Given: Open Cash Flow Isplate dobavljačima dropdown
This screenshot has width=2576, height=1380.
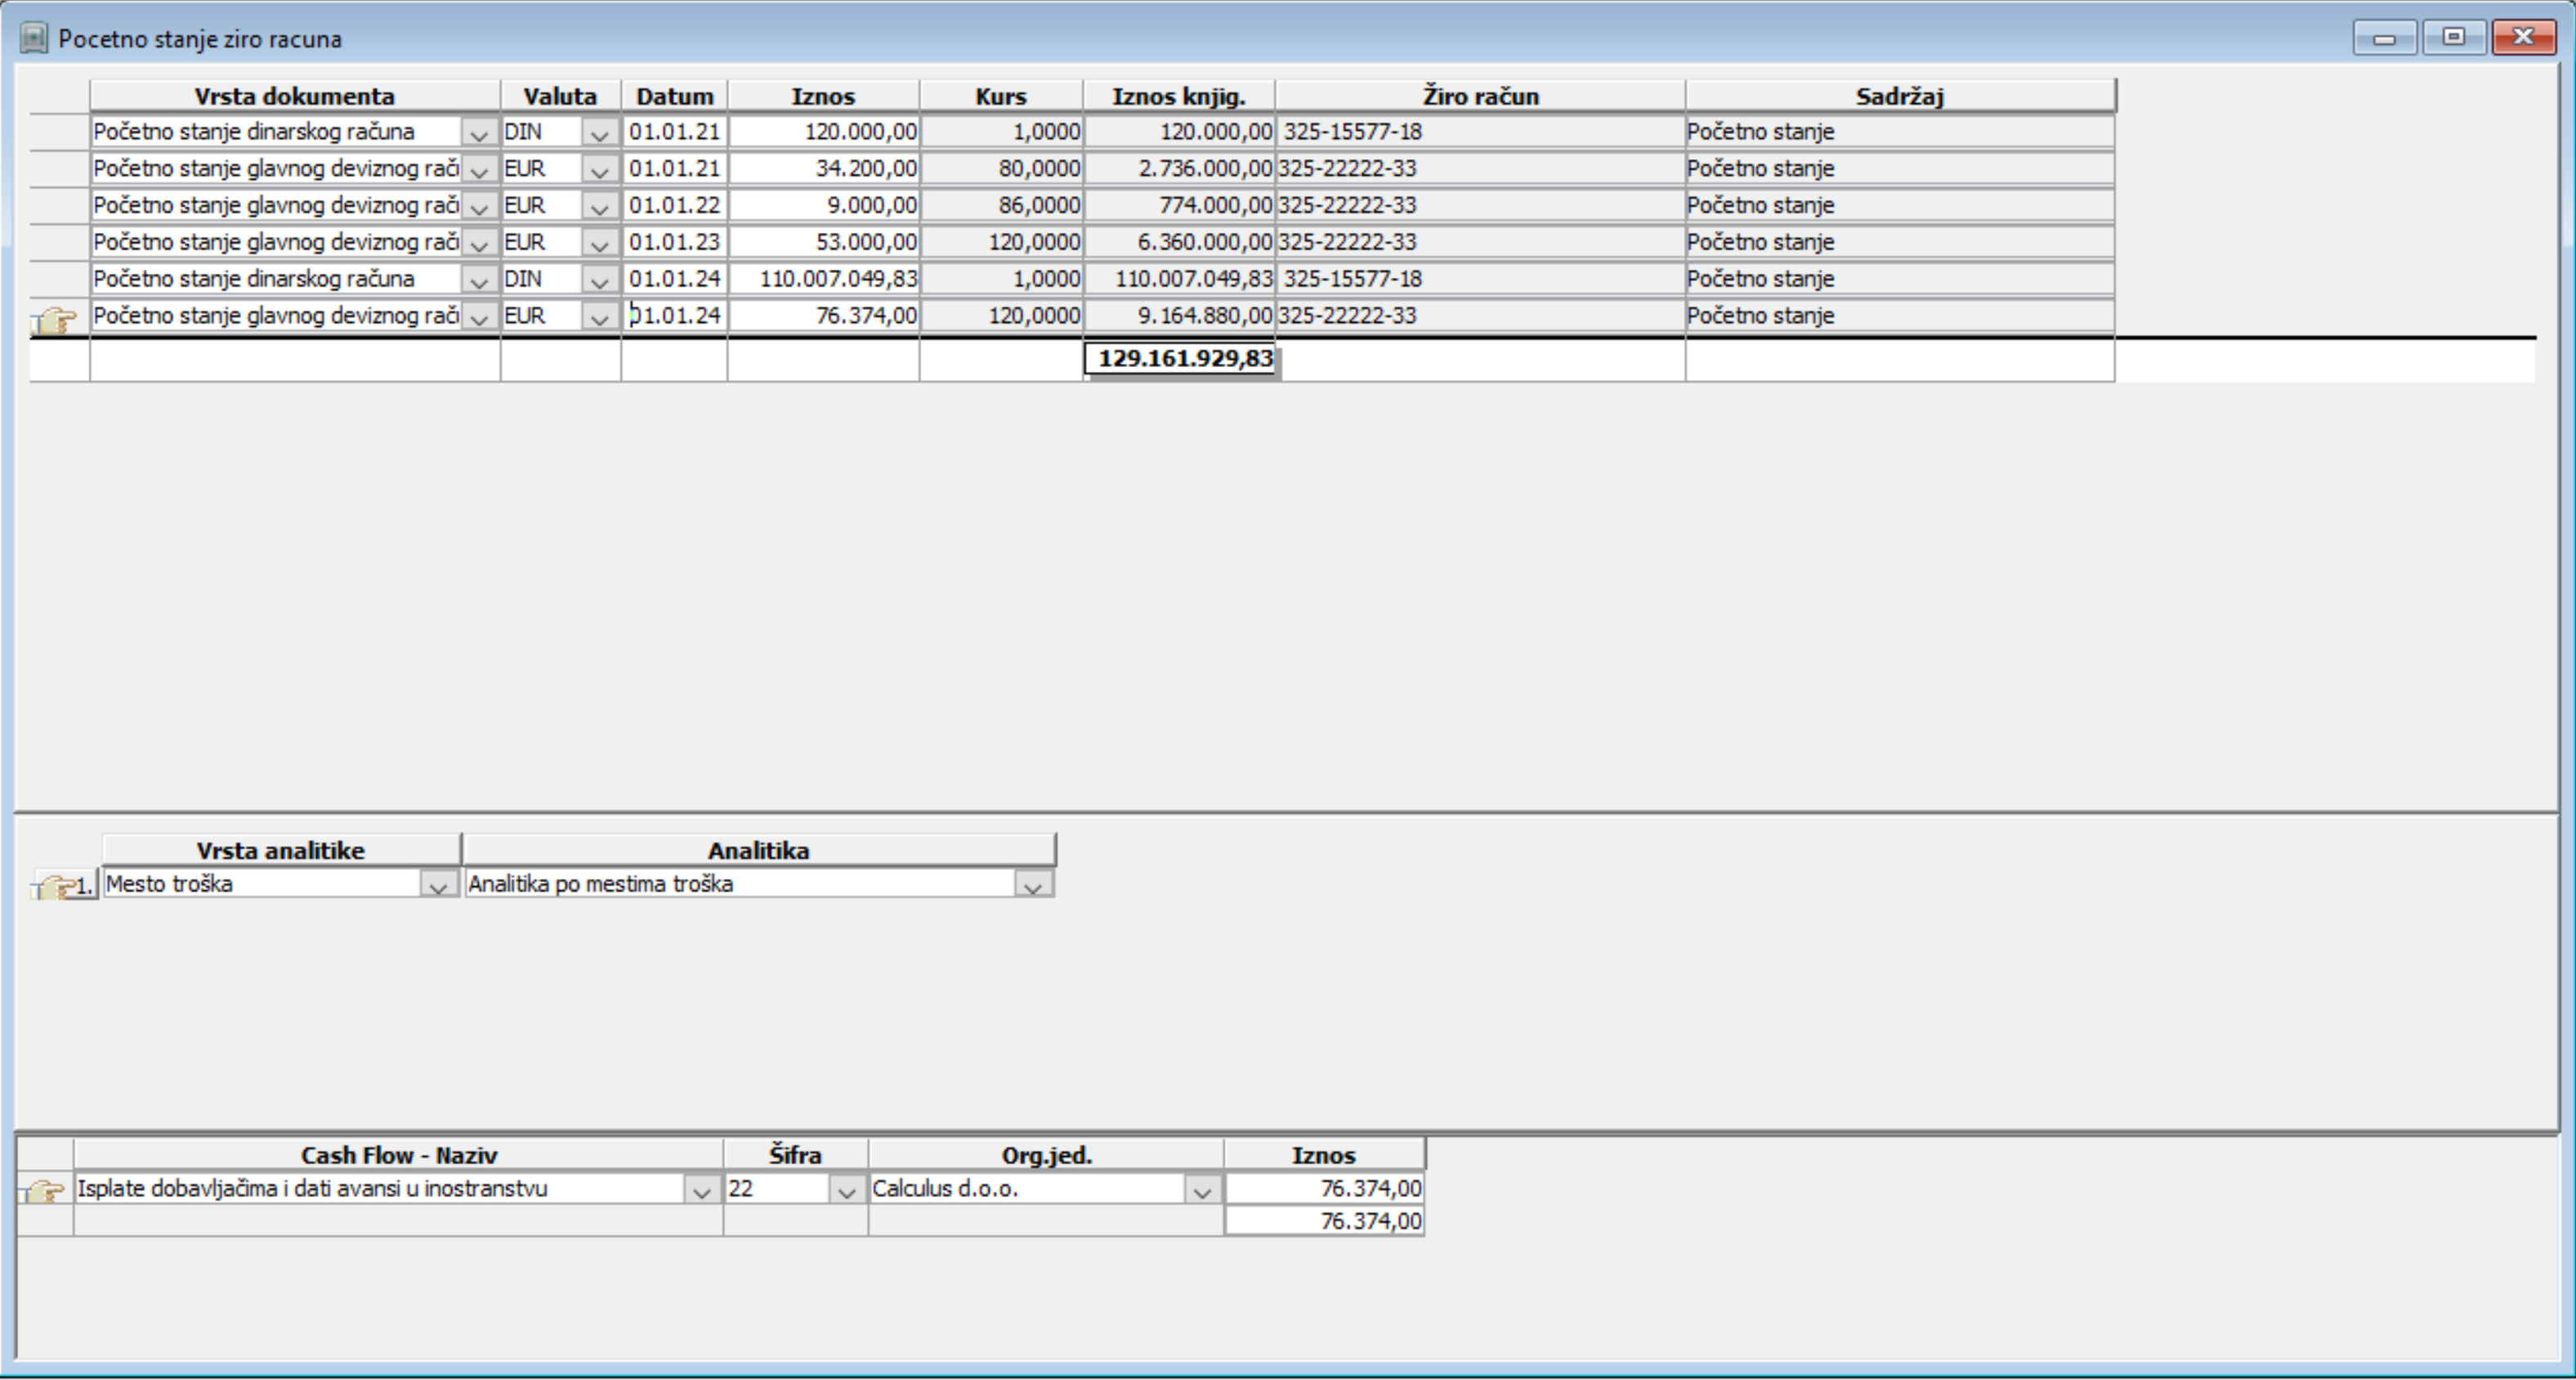Looking at the screenshot, I should click(701, 1190).
